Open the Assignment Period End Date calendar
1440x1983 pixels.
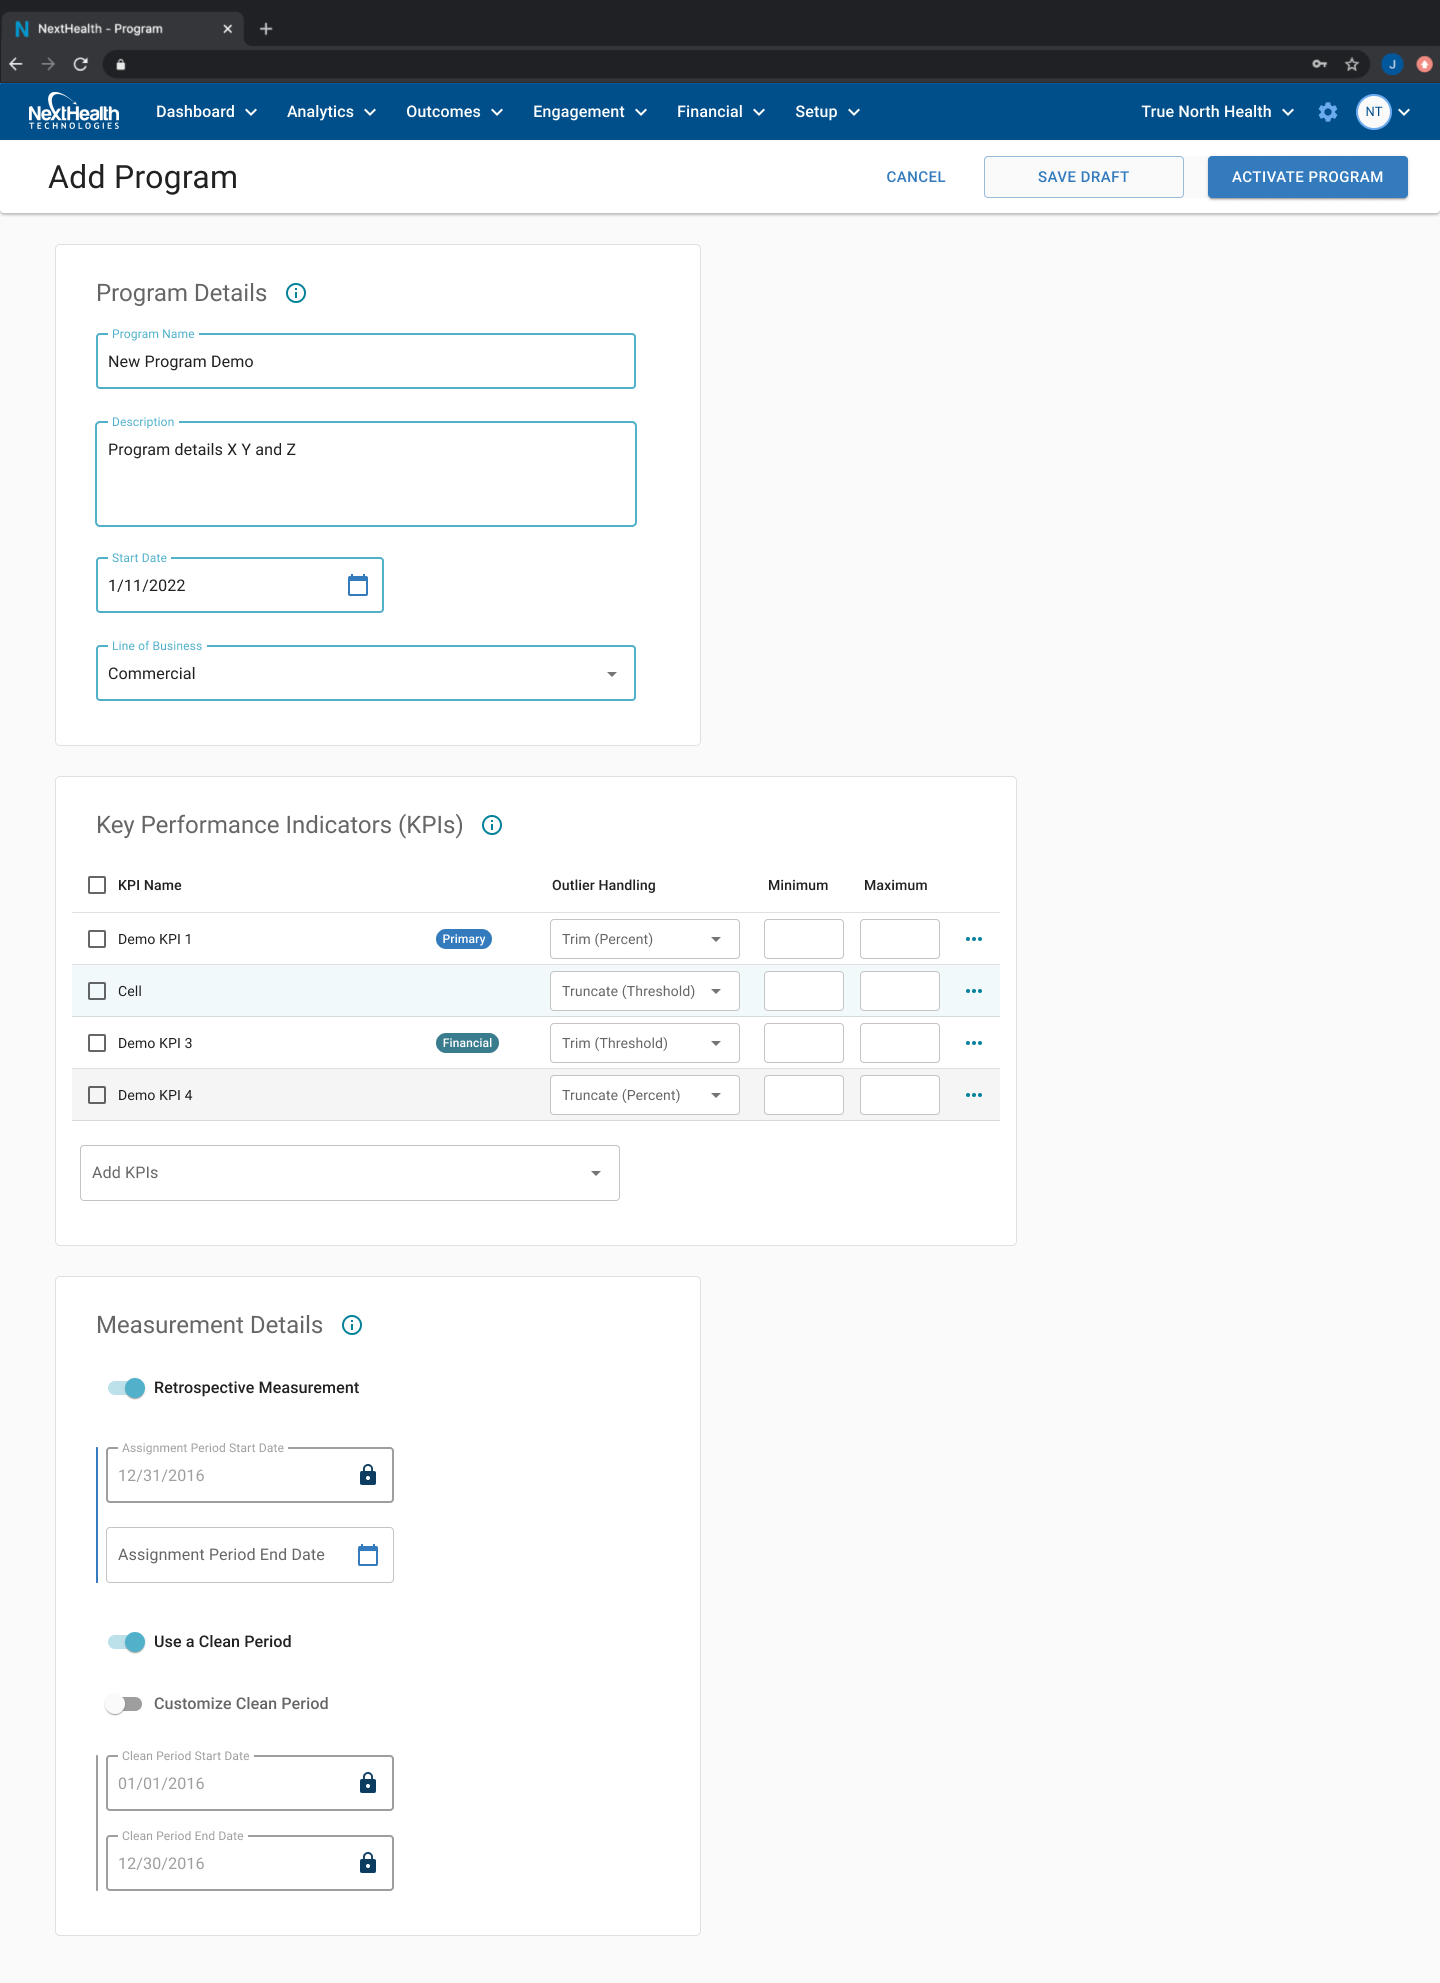(368, 1555)
